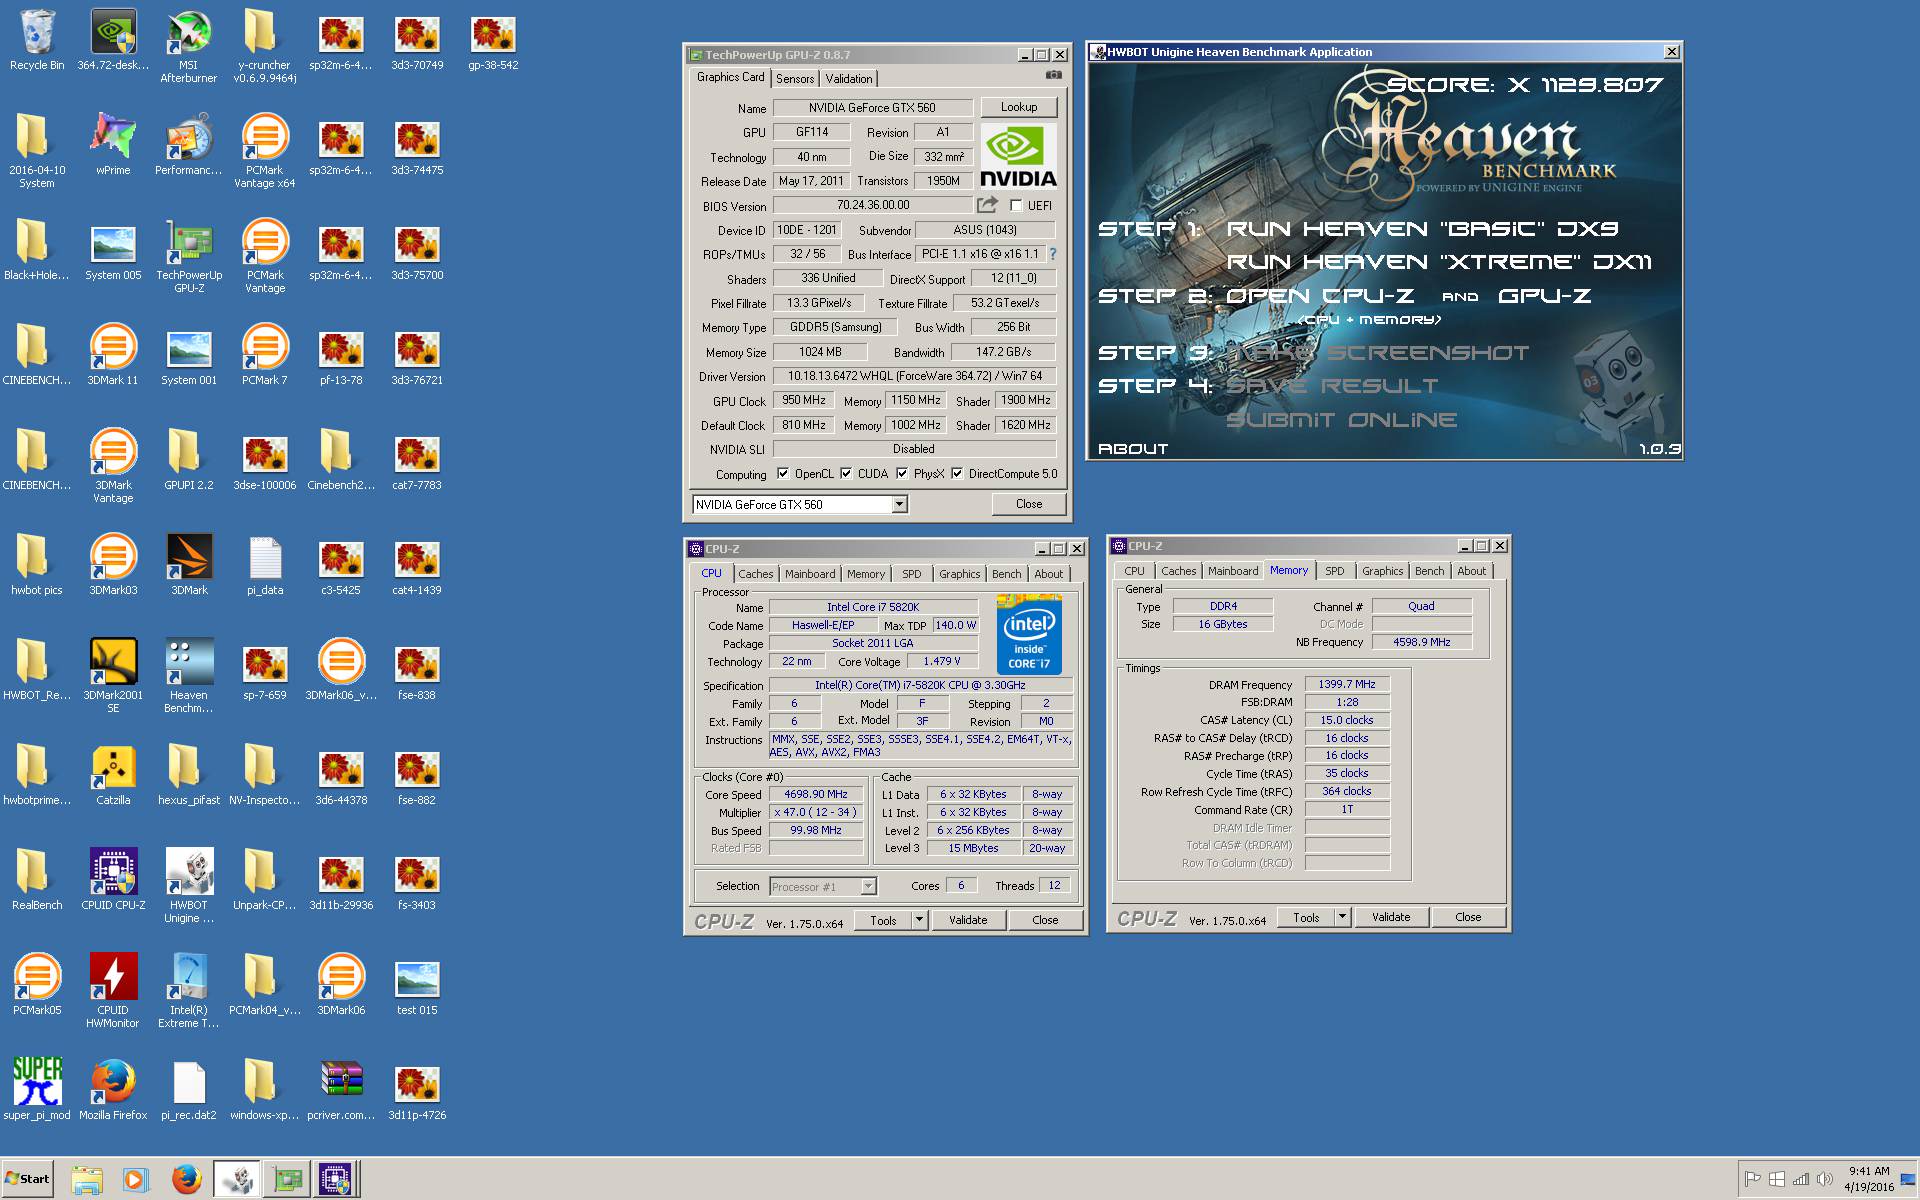Screen dimensions: 1920x1200
Task: Click Run Heaven Xtreme DX11 link
Action: [1439, 262]
